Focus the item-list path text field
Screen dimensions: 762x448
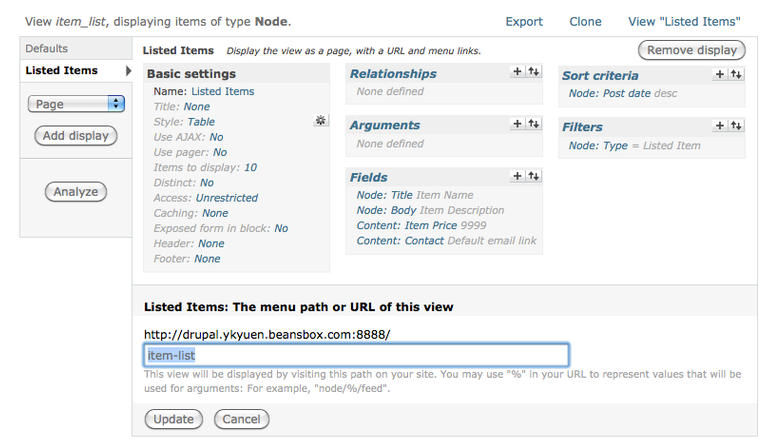click(356, 355)
